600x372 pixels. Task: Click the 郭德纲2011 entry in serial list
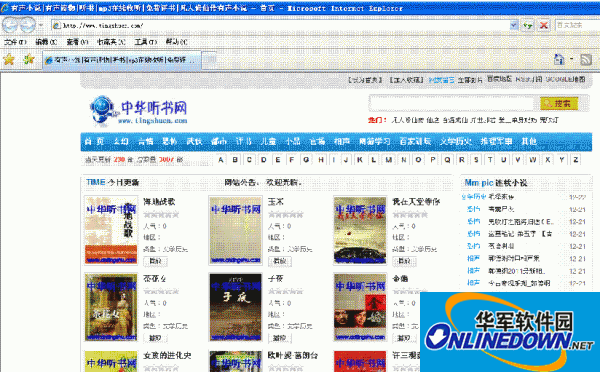517,271
